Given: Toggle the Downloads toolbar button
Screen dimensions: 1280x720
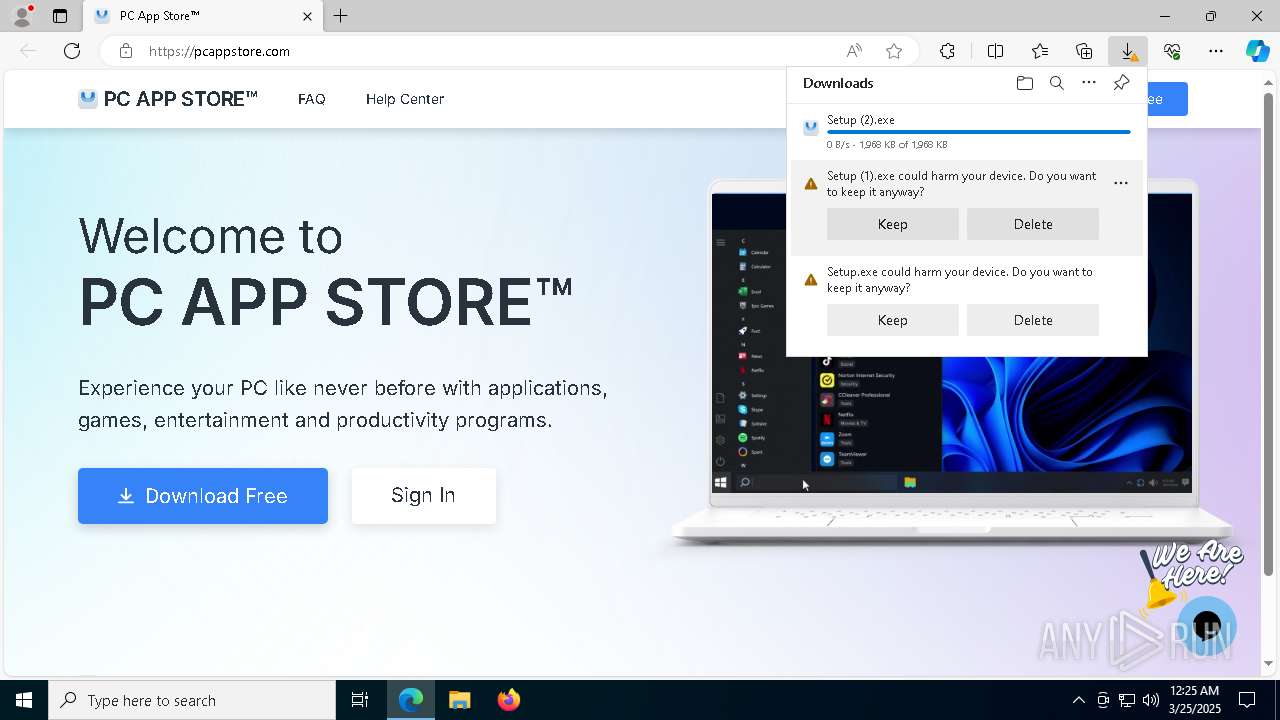Looking at the screenshot, I should coord(1128,51).
